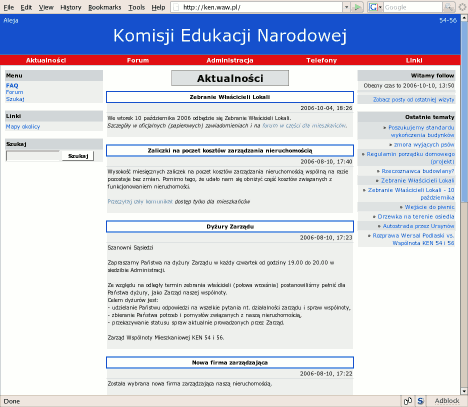Click the Komisji Edukacji Narodowej banner title
This screenshot has width=468, height=407.
[230, 35]
